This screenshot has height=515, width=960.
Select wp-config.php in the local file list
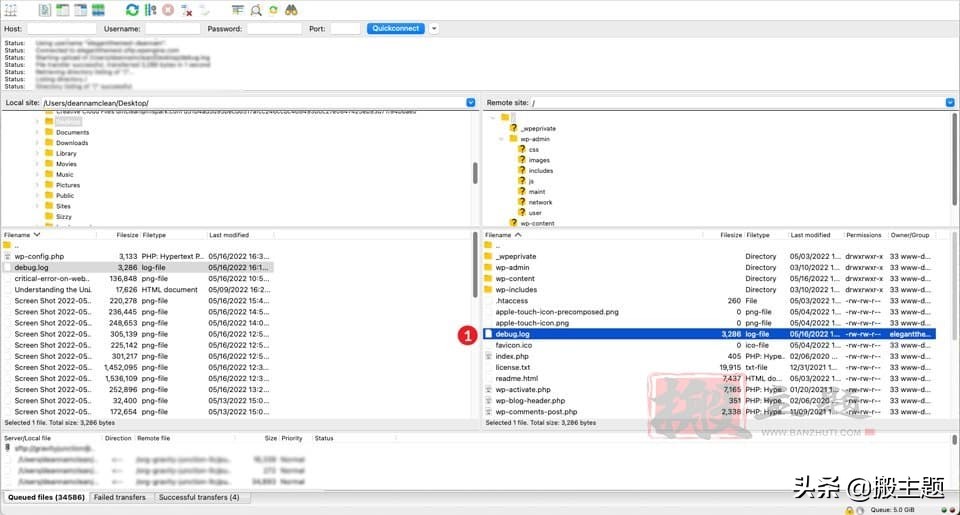39,257
